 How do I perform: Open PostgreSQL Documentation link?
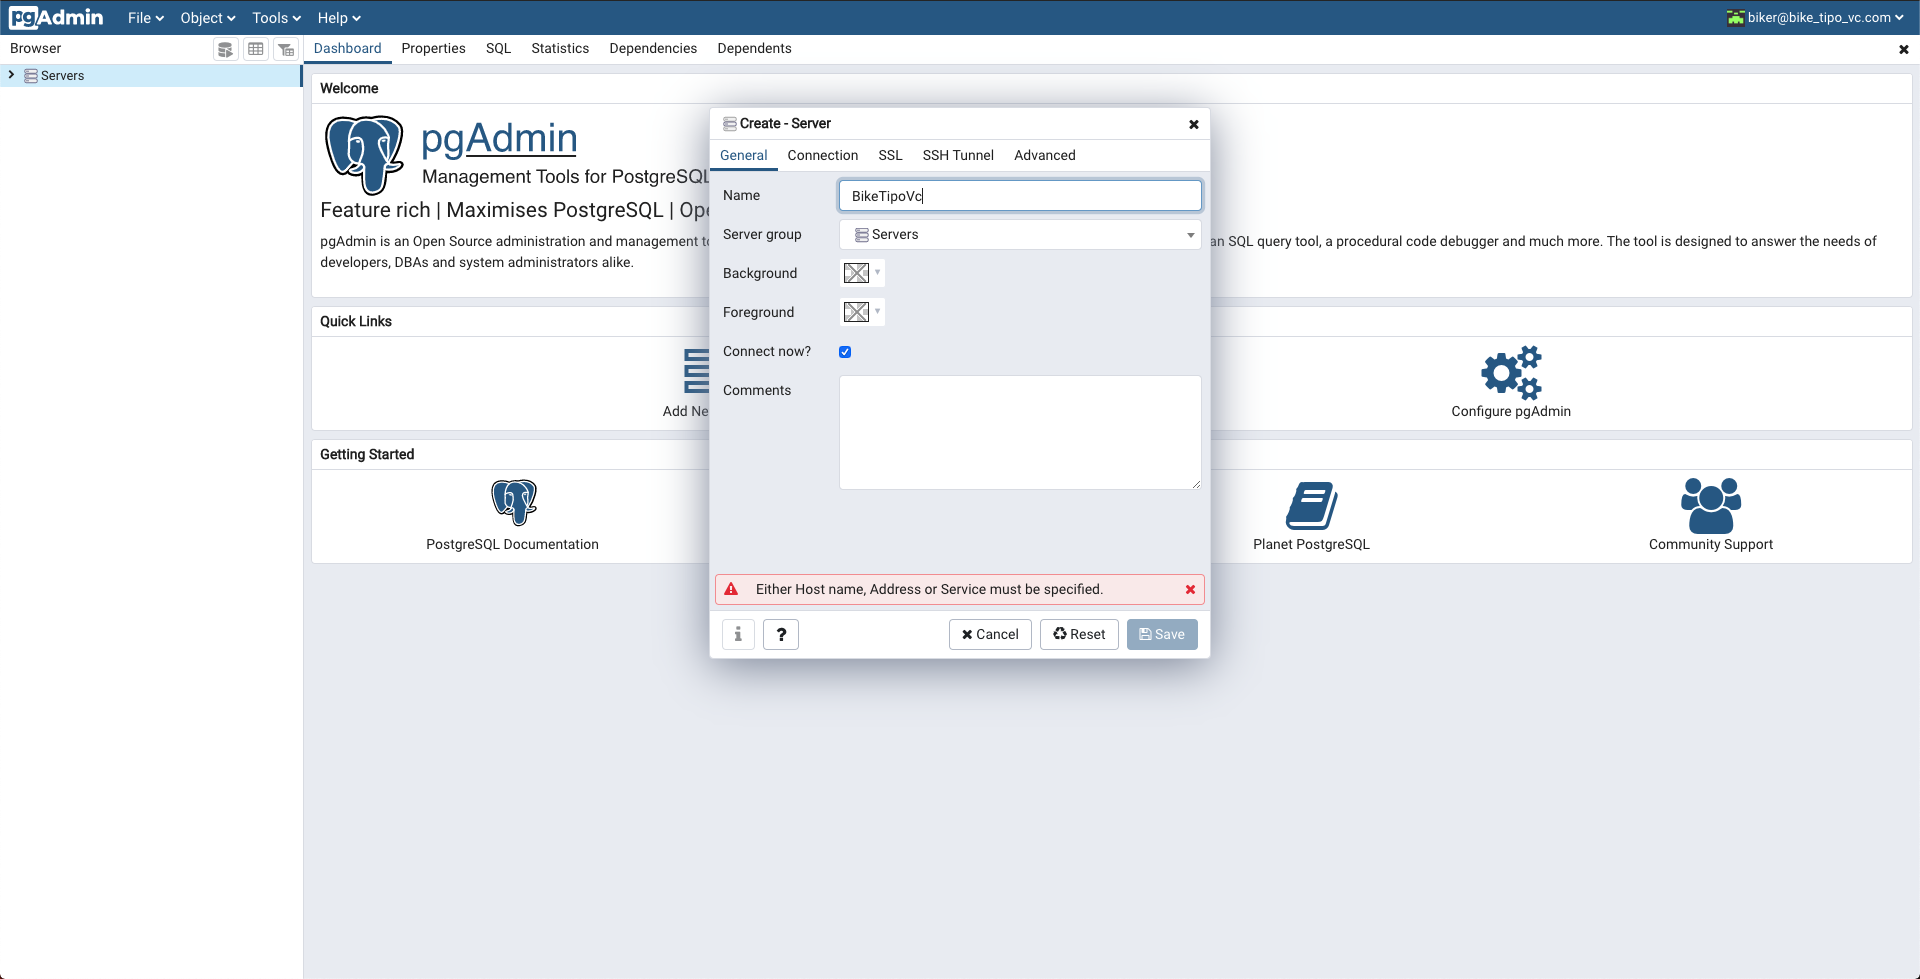tap(512, 544)
